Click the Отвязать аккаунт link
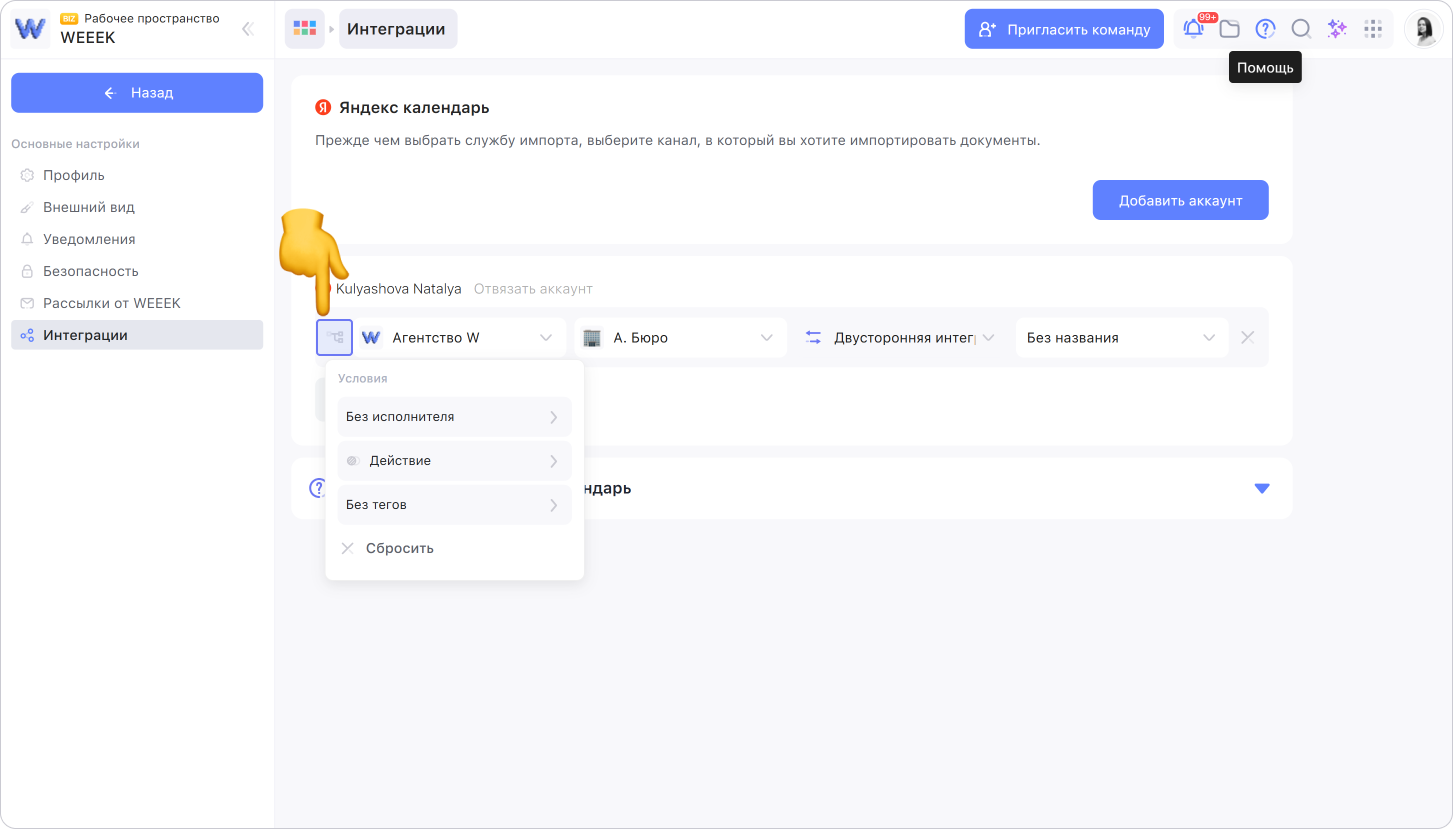1453x829 pixels. pos(533,289)
